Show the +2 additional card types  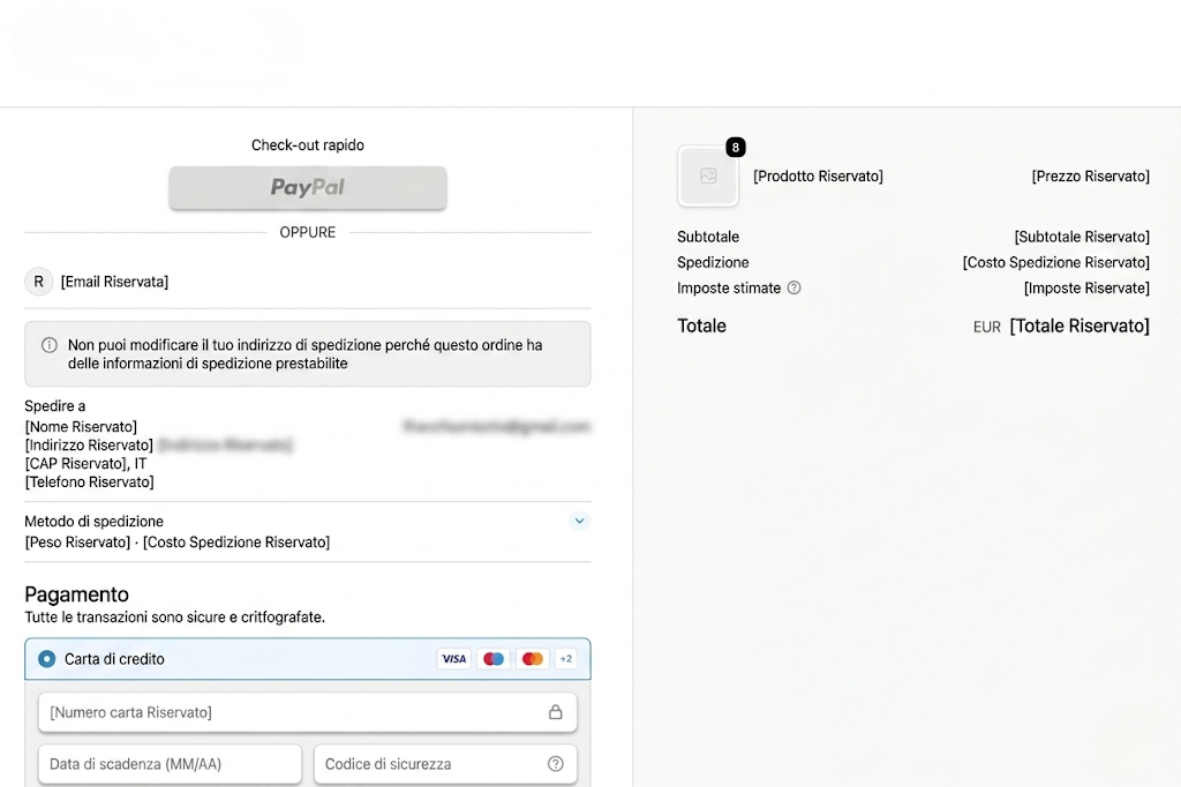[566, 659]
